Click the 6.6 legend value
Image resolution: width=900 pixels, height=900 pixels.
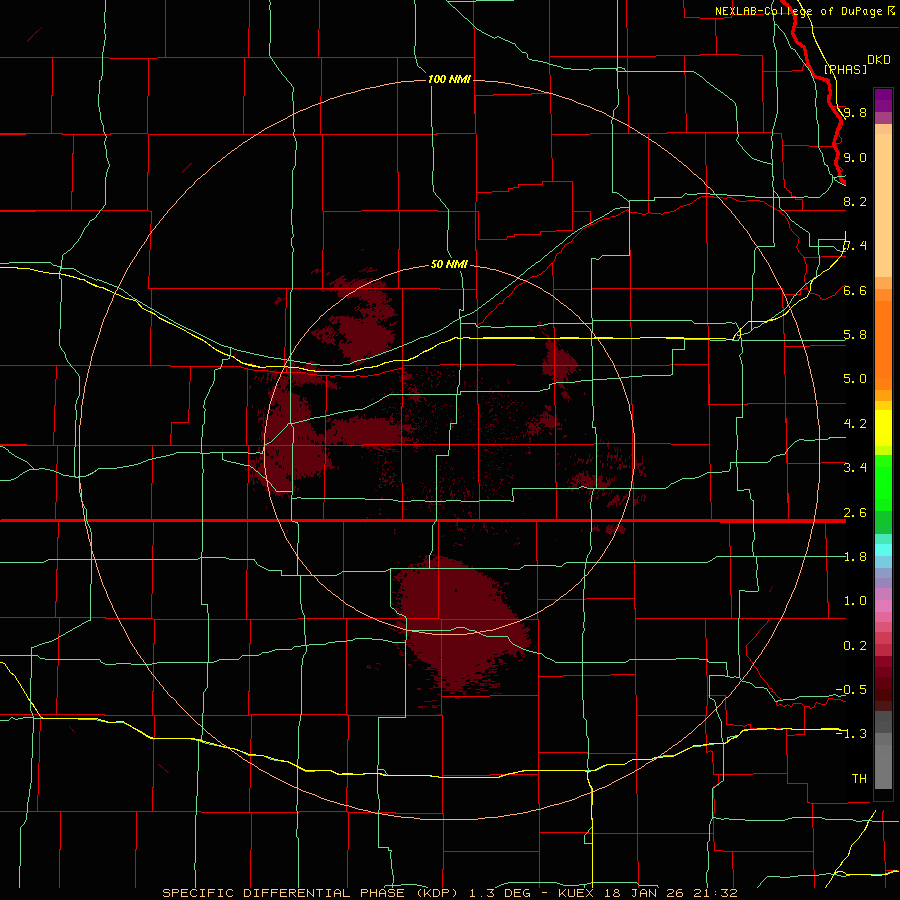[x=855, y=290]
